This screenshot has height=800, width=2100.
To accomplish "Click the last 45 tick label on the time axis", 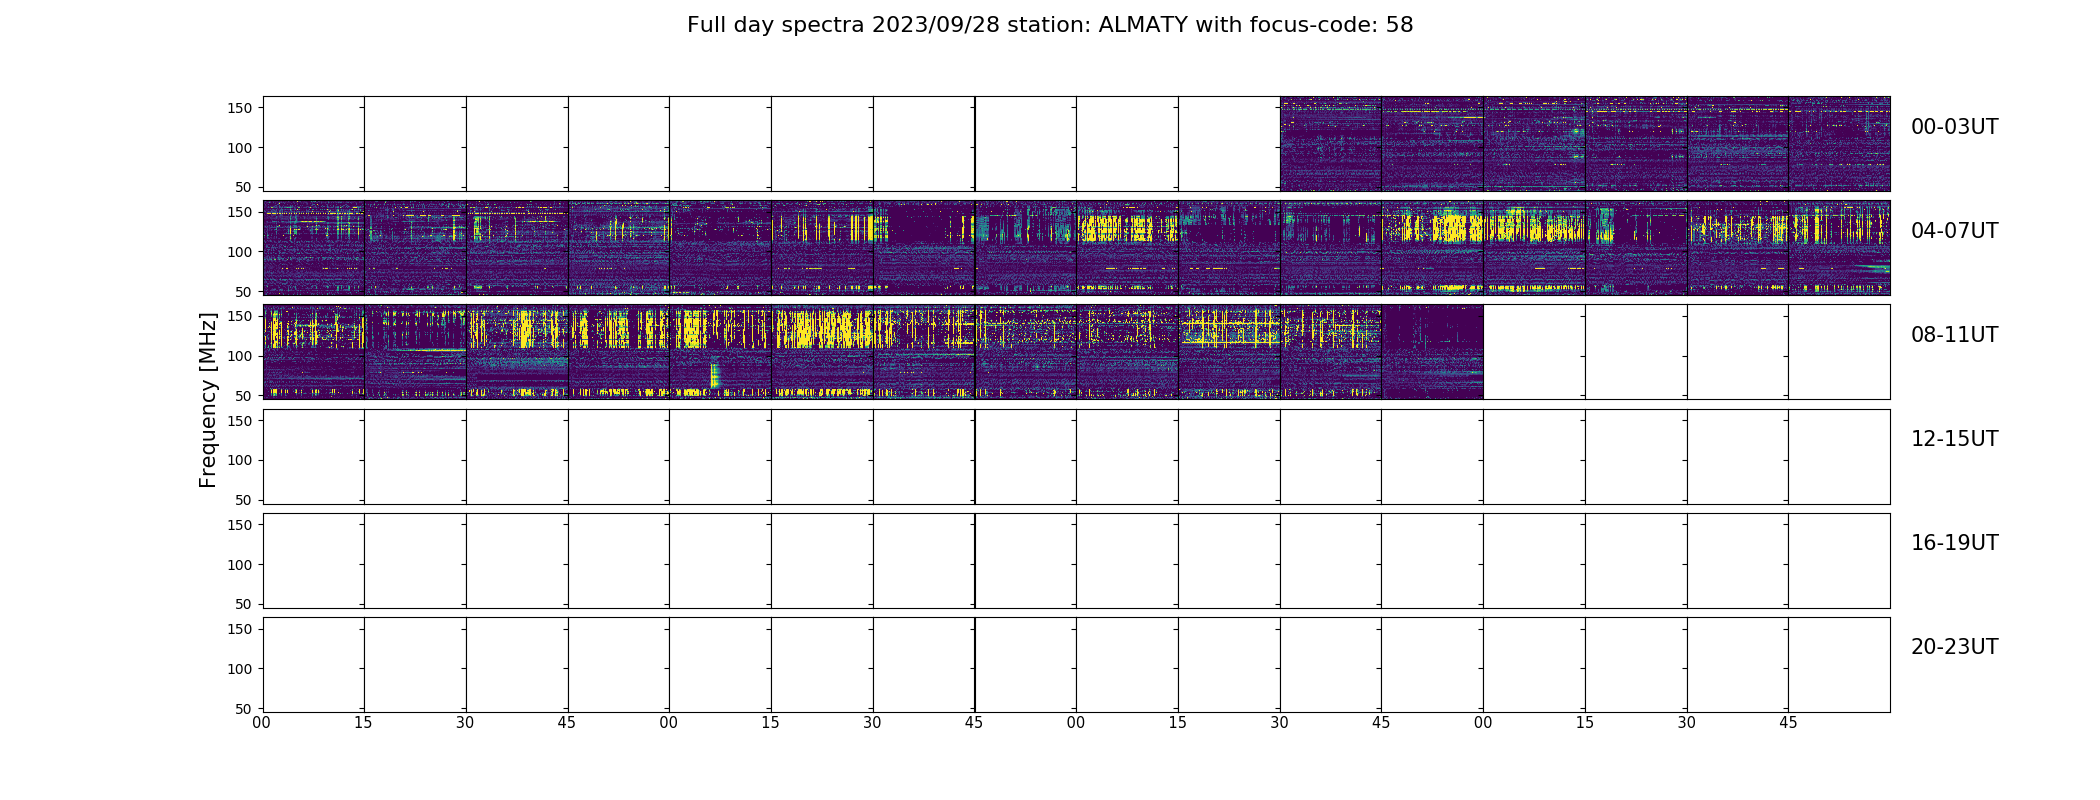I will coord(1788,723).
